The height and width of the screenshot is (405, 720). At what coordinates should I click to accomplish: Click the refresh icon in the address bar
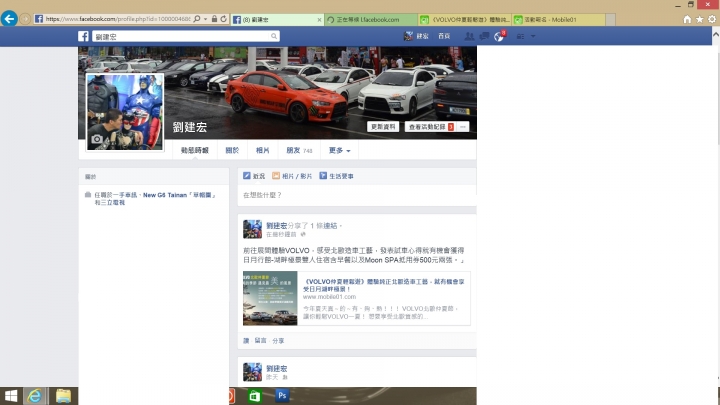click(x=224, y=19)
